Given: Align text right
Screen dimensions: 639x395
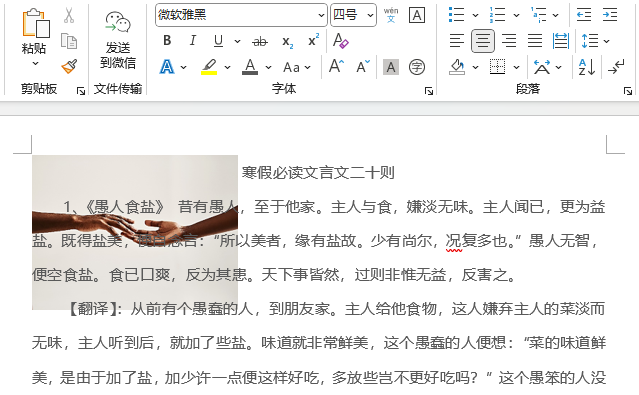Looking at the screenshot, I should [x=509, y=41].
